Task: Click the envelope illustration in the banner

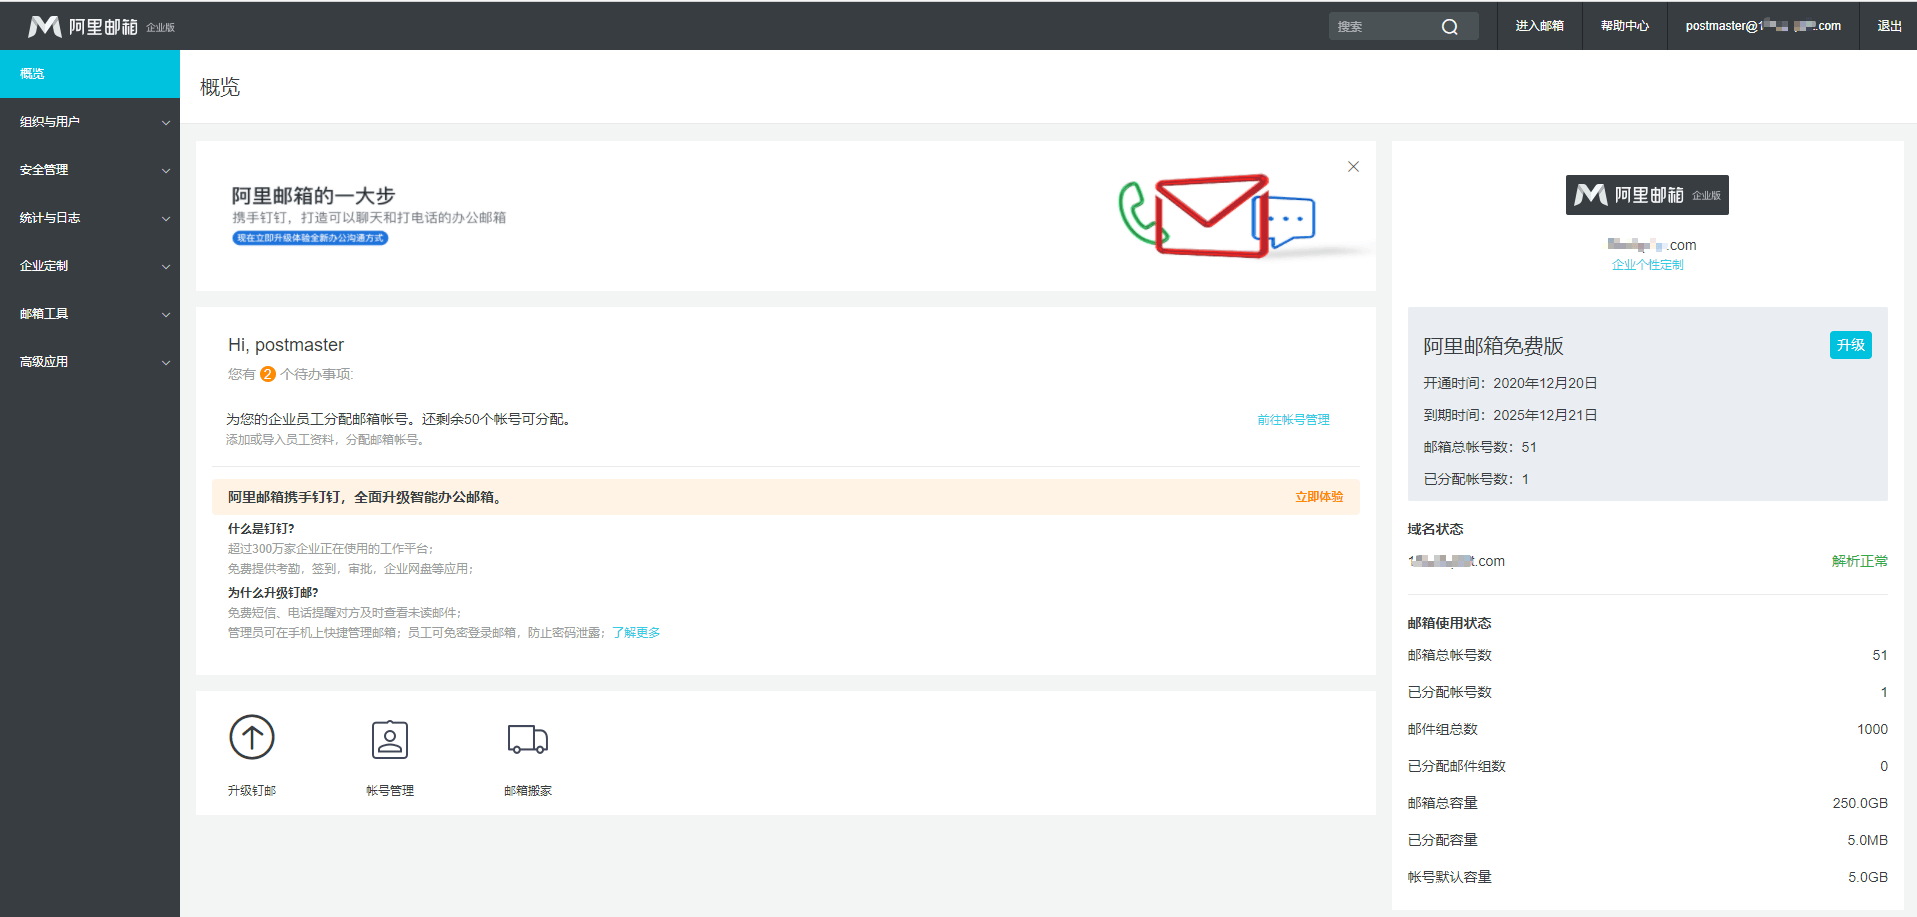Action: coord(1212,215)
